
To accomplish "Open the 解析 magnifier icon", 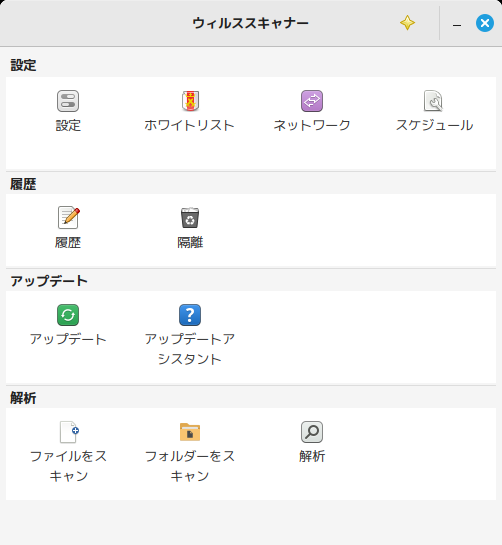I will (312, 432).
